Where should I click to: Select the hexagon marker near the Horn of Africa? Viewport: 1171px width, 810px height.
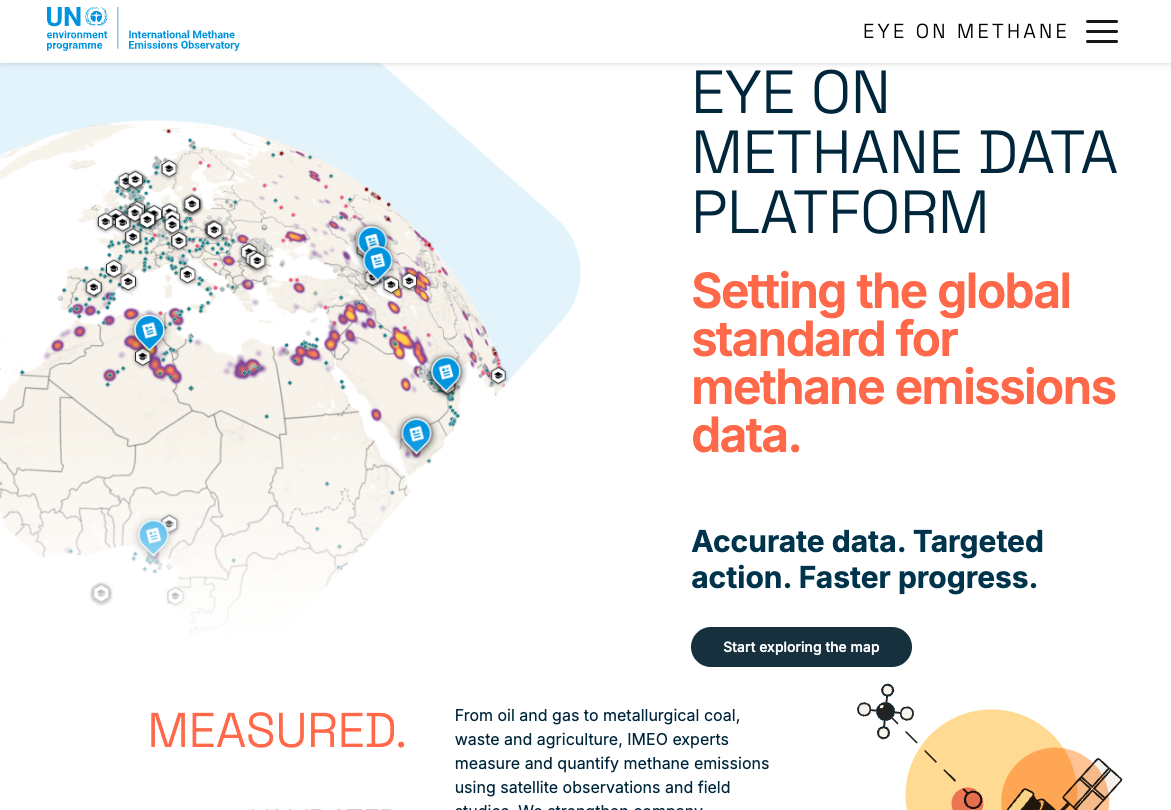pyautogui.click(x=497, y=377)
